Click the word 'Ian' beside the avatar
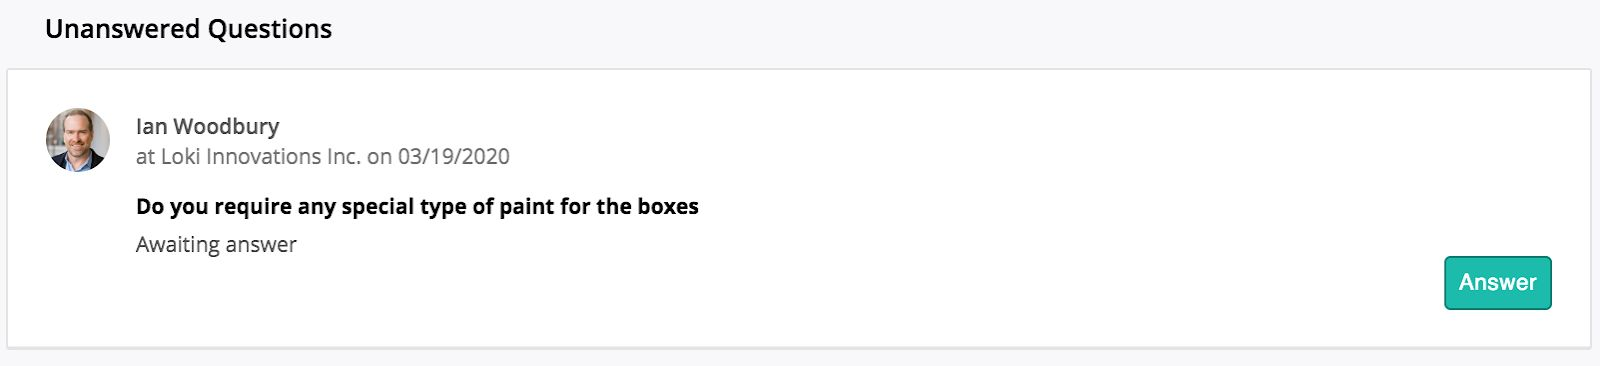The width and height of the screenshot is (1600, 366). 151,126
